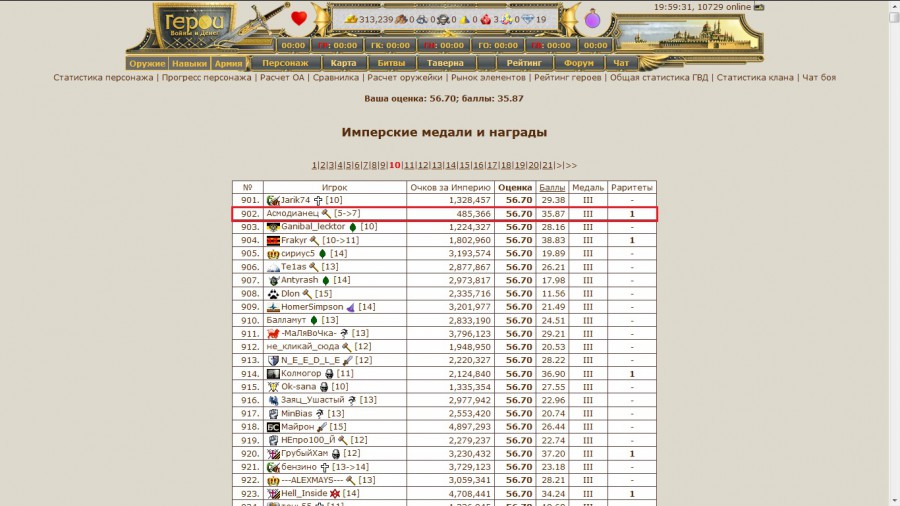900x506 pixels.
Task: Open the Чат menu
Action: [x=621, y=63]
